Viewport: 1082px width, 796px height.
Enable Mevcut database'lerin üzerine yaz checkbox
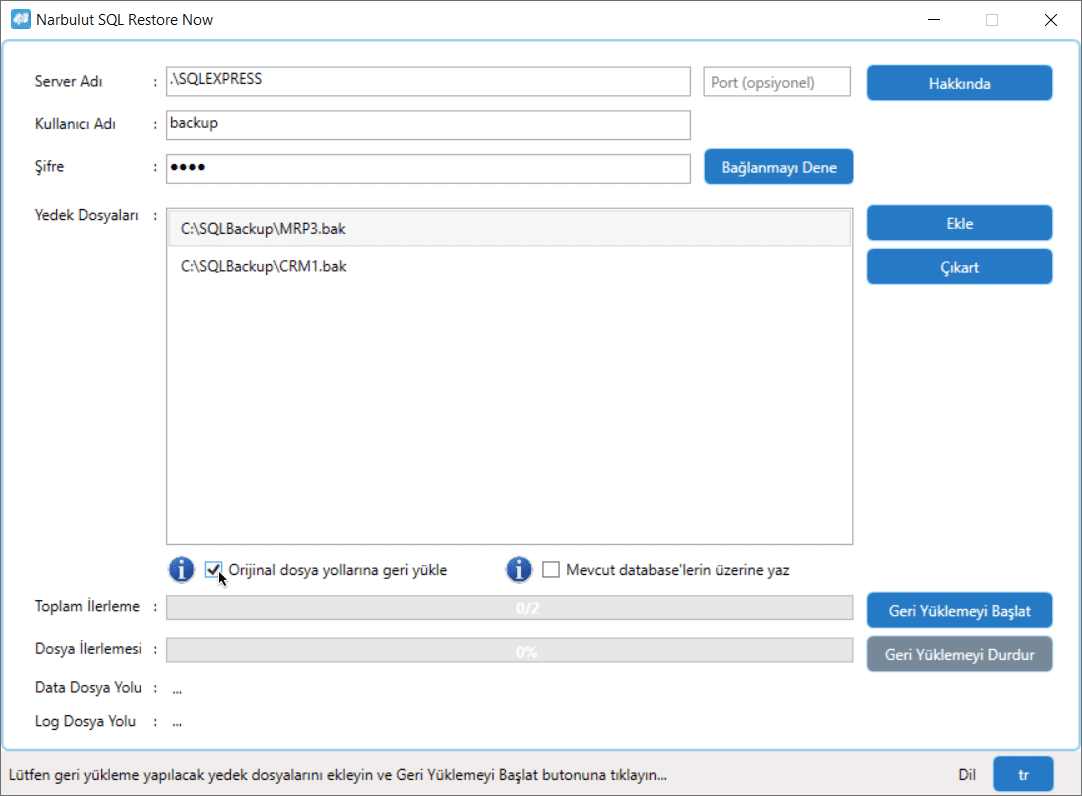[x=551, y=570]
